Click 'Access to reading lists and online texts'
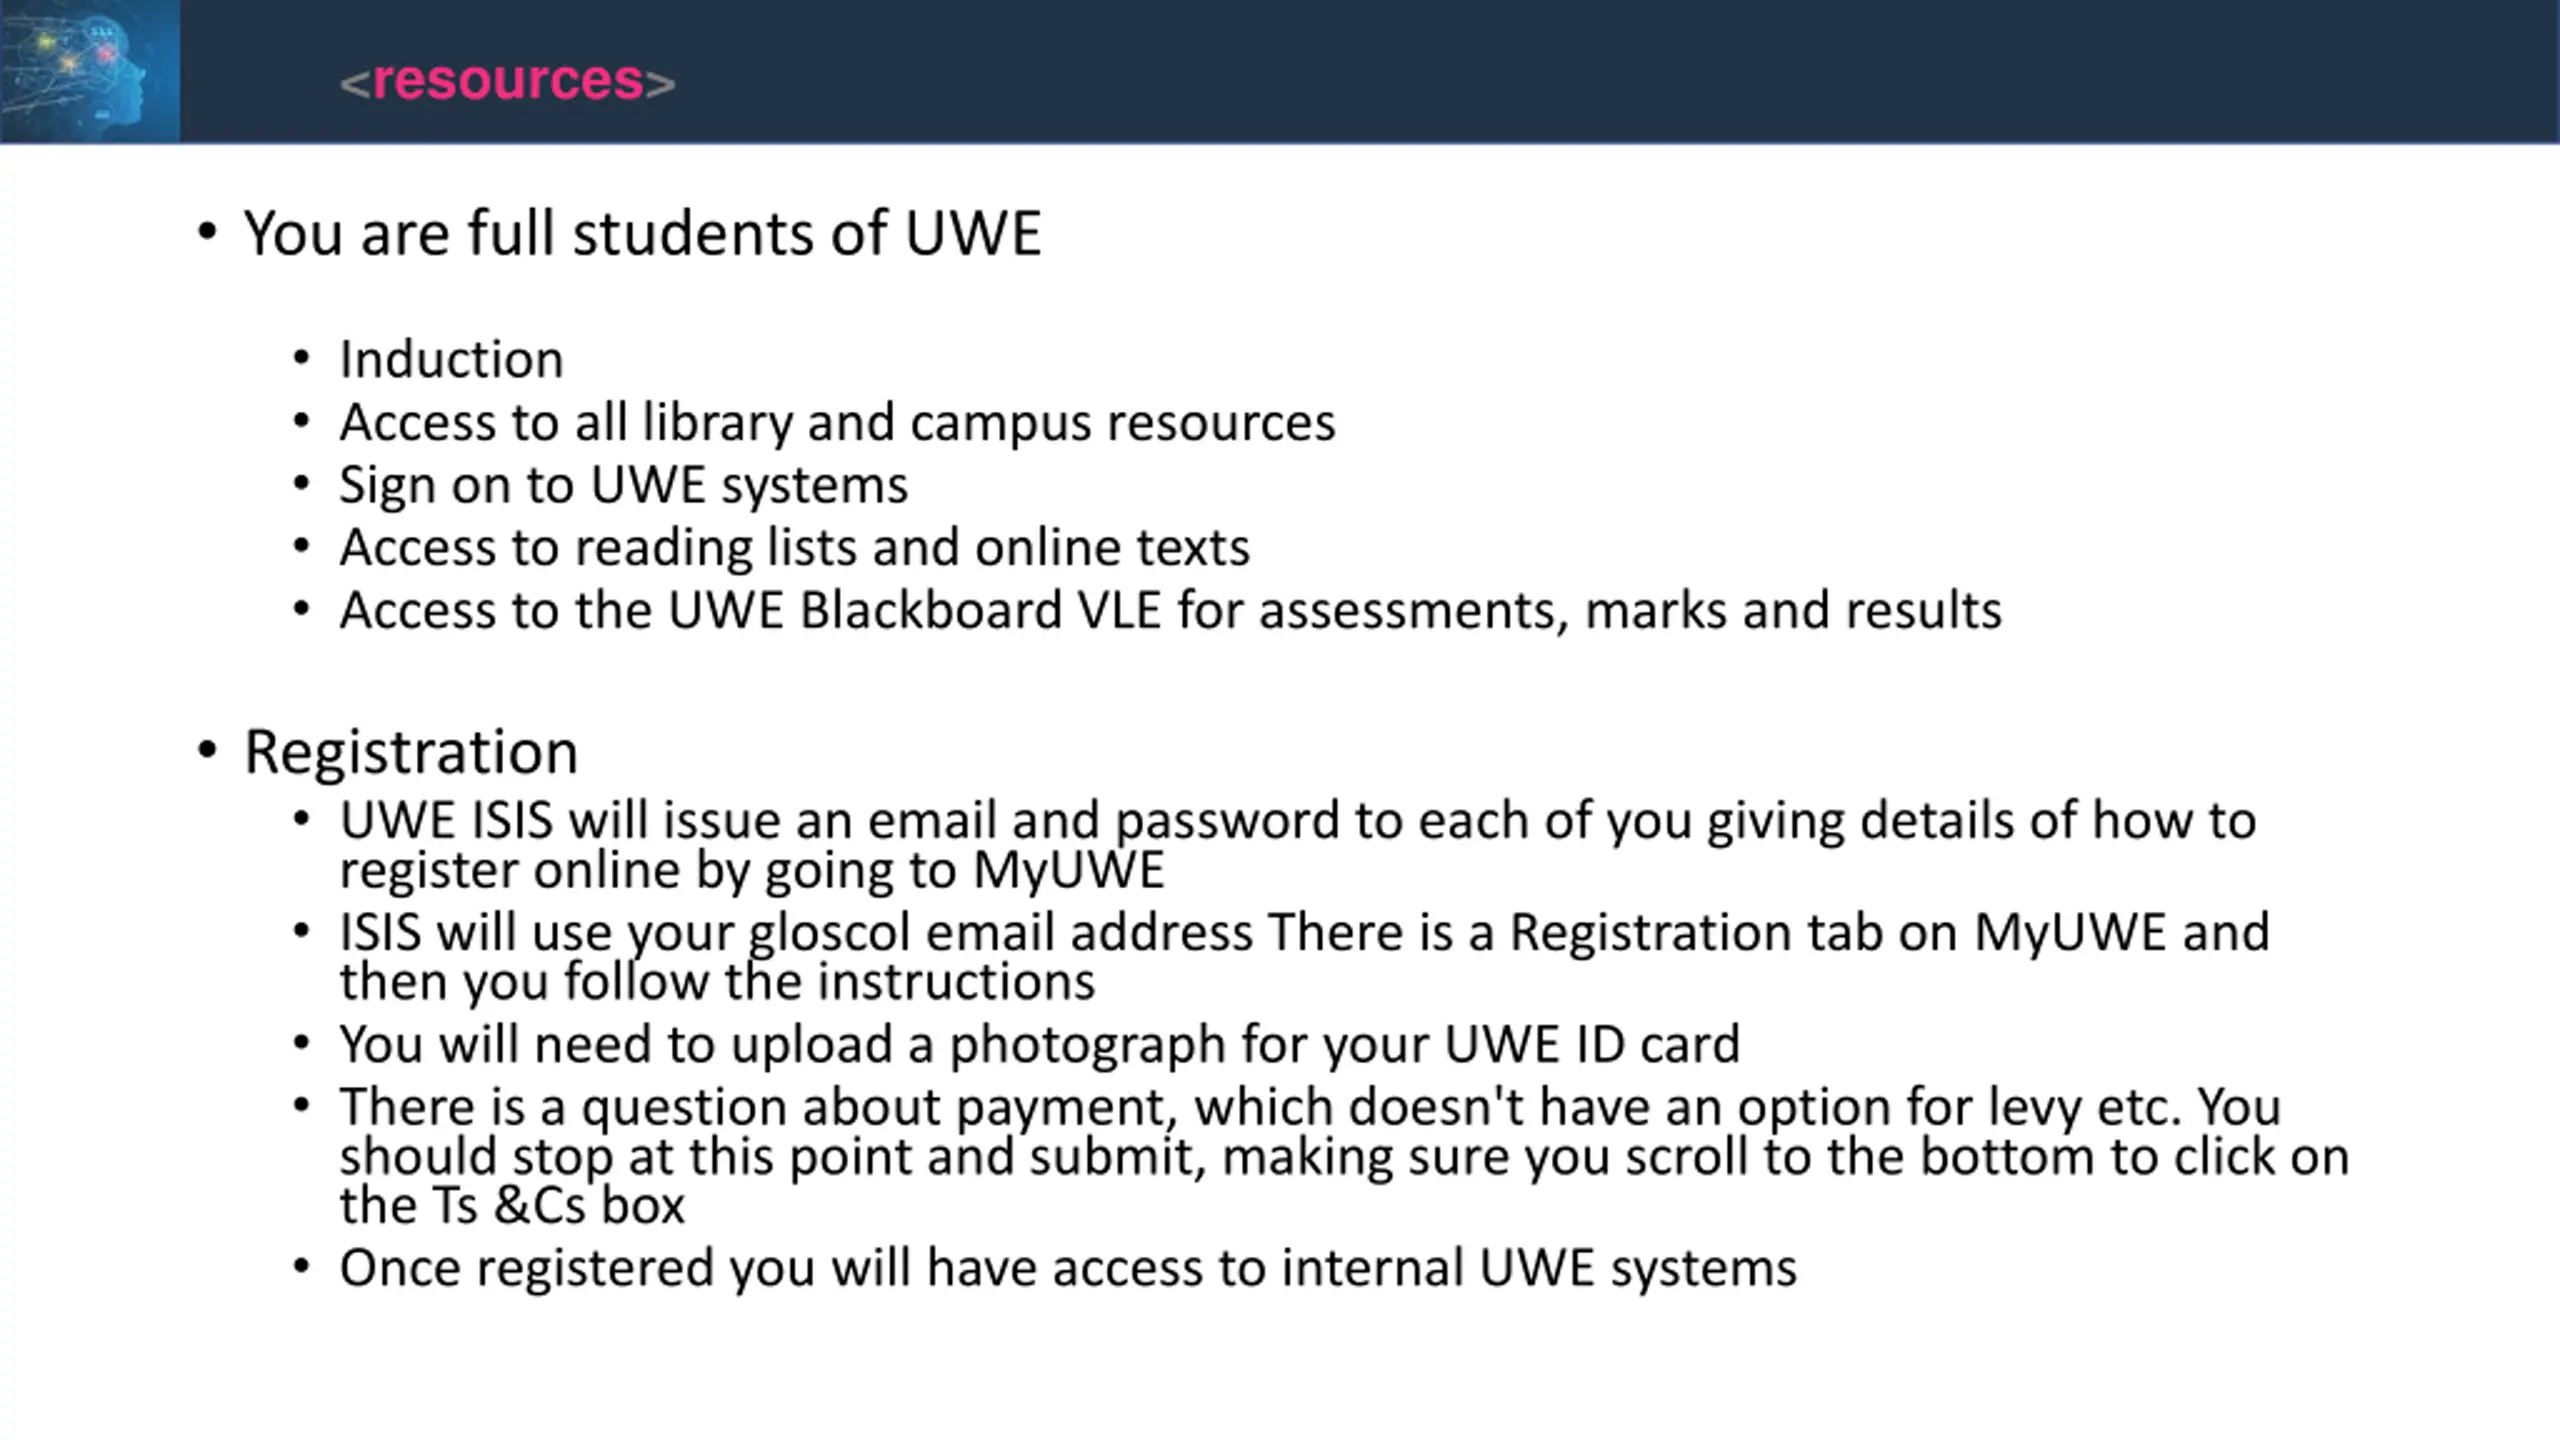 795,547
